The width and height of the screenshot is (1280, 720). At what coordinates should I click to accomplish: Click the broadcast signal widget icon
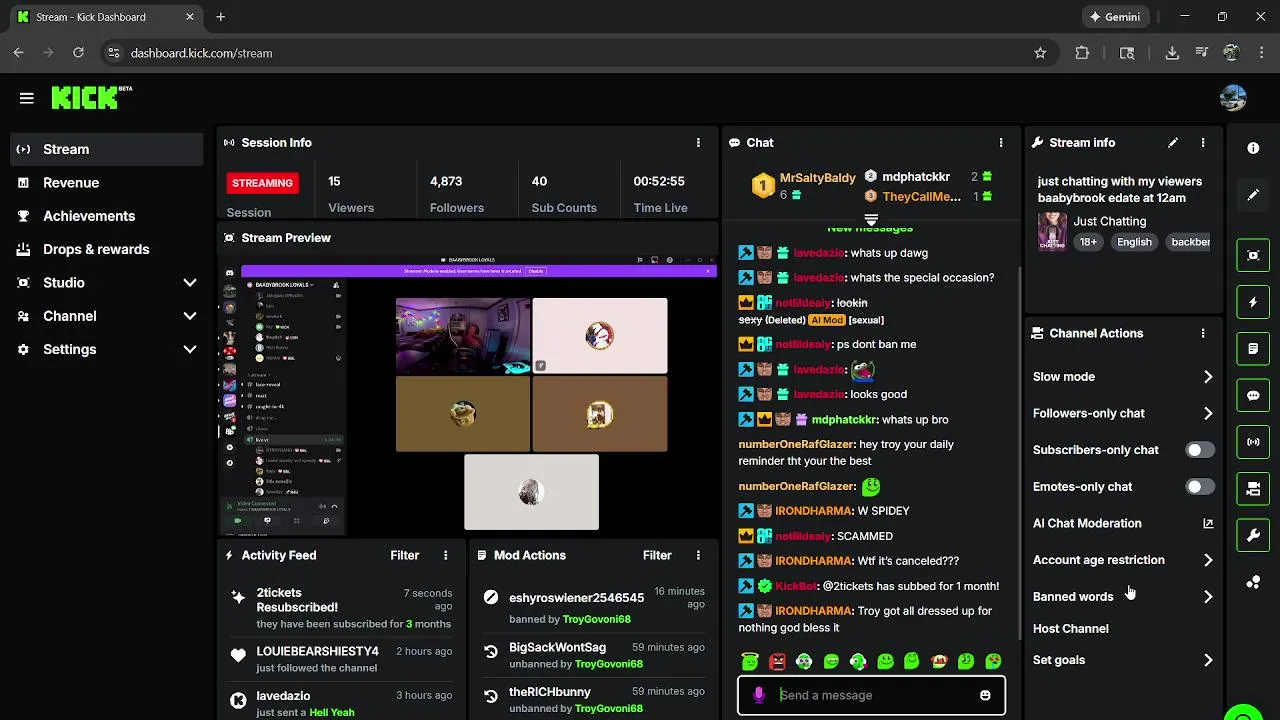1253,442
